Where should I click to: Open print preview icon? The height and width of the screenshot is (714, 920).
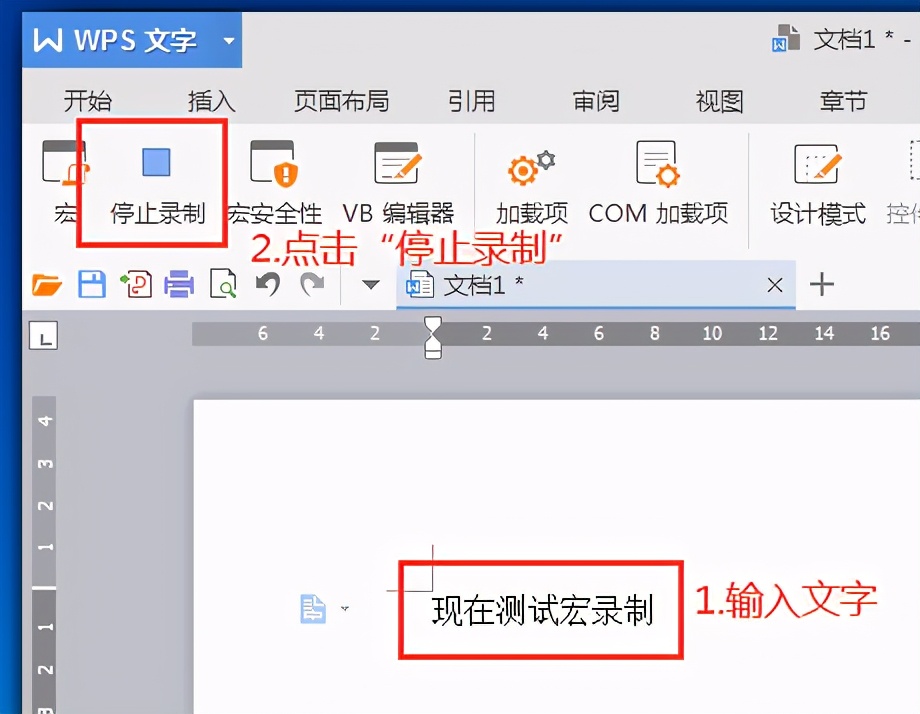coord(223,285)
